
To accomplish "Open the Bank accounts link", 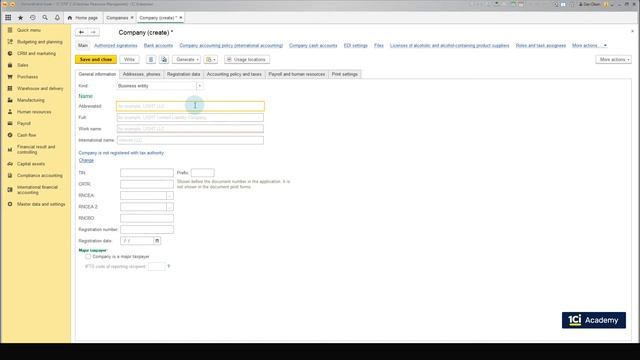I will point(158,46).
